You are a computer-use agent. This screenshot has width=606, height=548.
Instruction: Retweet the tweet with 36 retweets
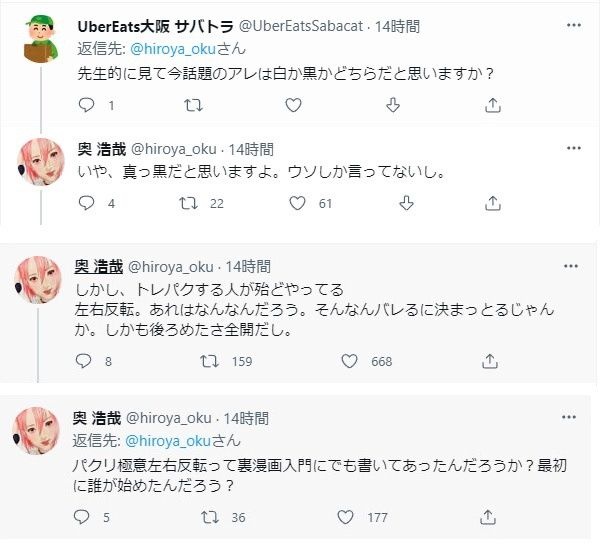pyautogui.click(x=210, y=517)
